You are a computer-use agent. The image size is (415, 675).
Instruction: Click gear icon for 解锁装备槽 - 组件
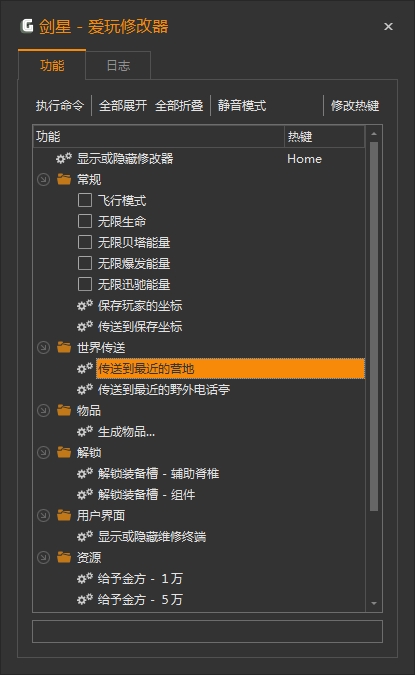click(x=85, y=494)
